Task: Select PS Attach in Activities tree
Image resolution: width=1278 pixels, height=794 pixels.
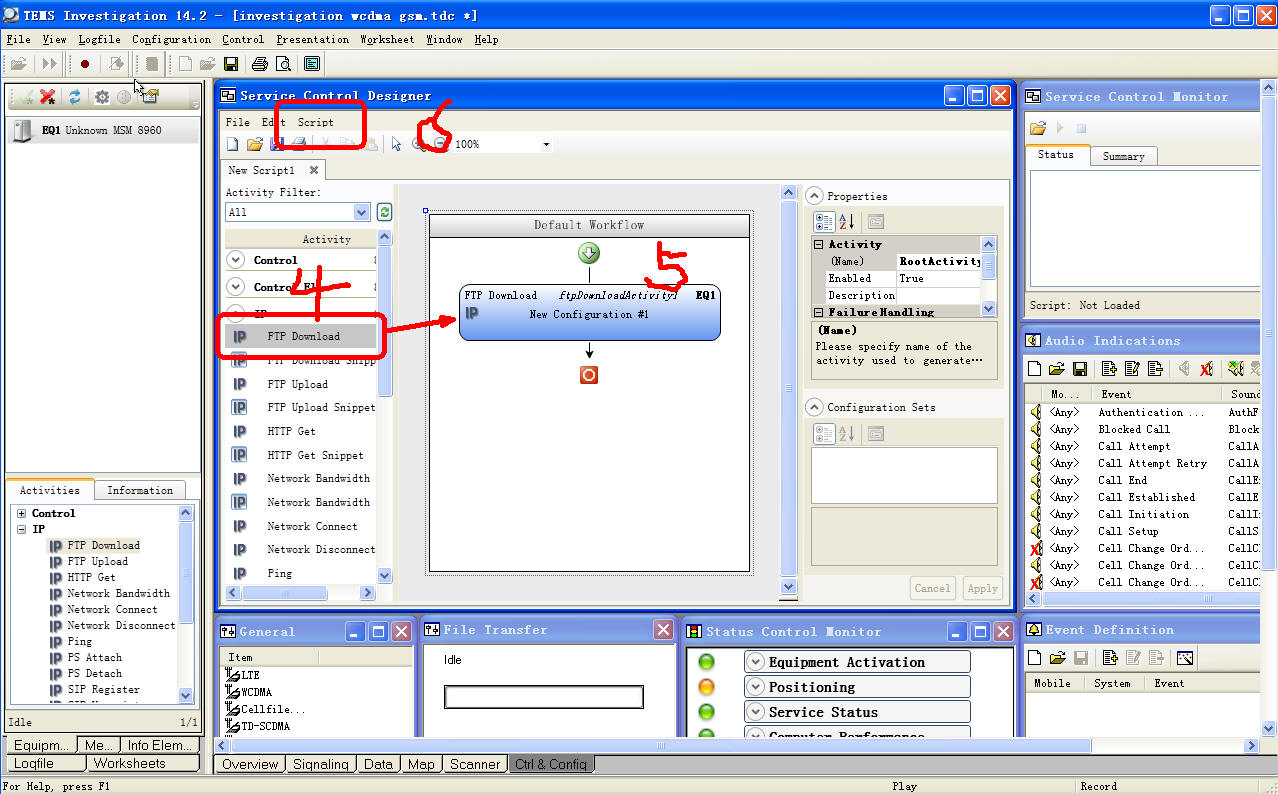Action: pos(94,657)
